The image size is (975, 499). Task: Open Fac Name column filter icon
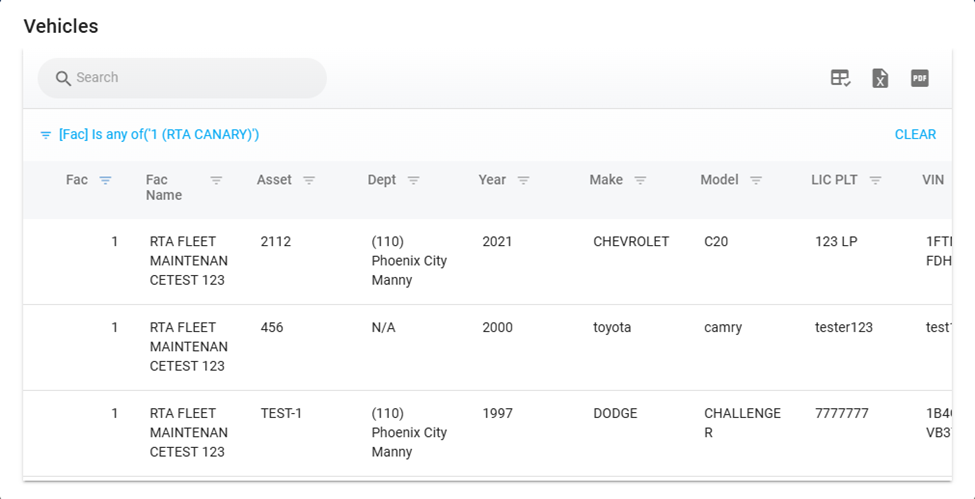[216, 181]
